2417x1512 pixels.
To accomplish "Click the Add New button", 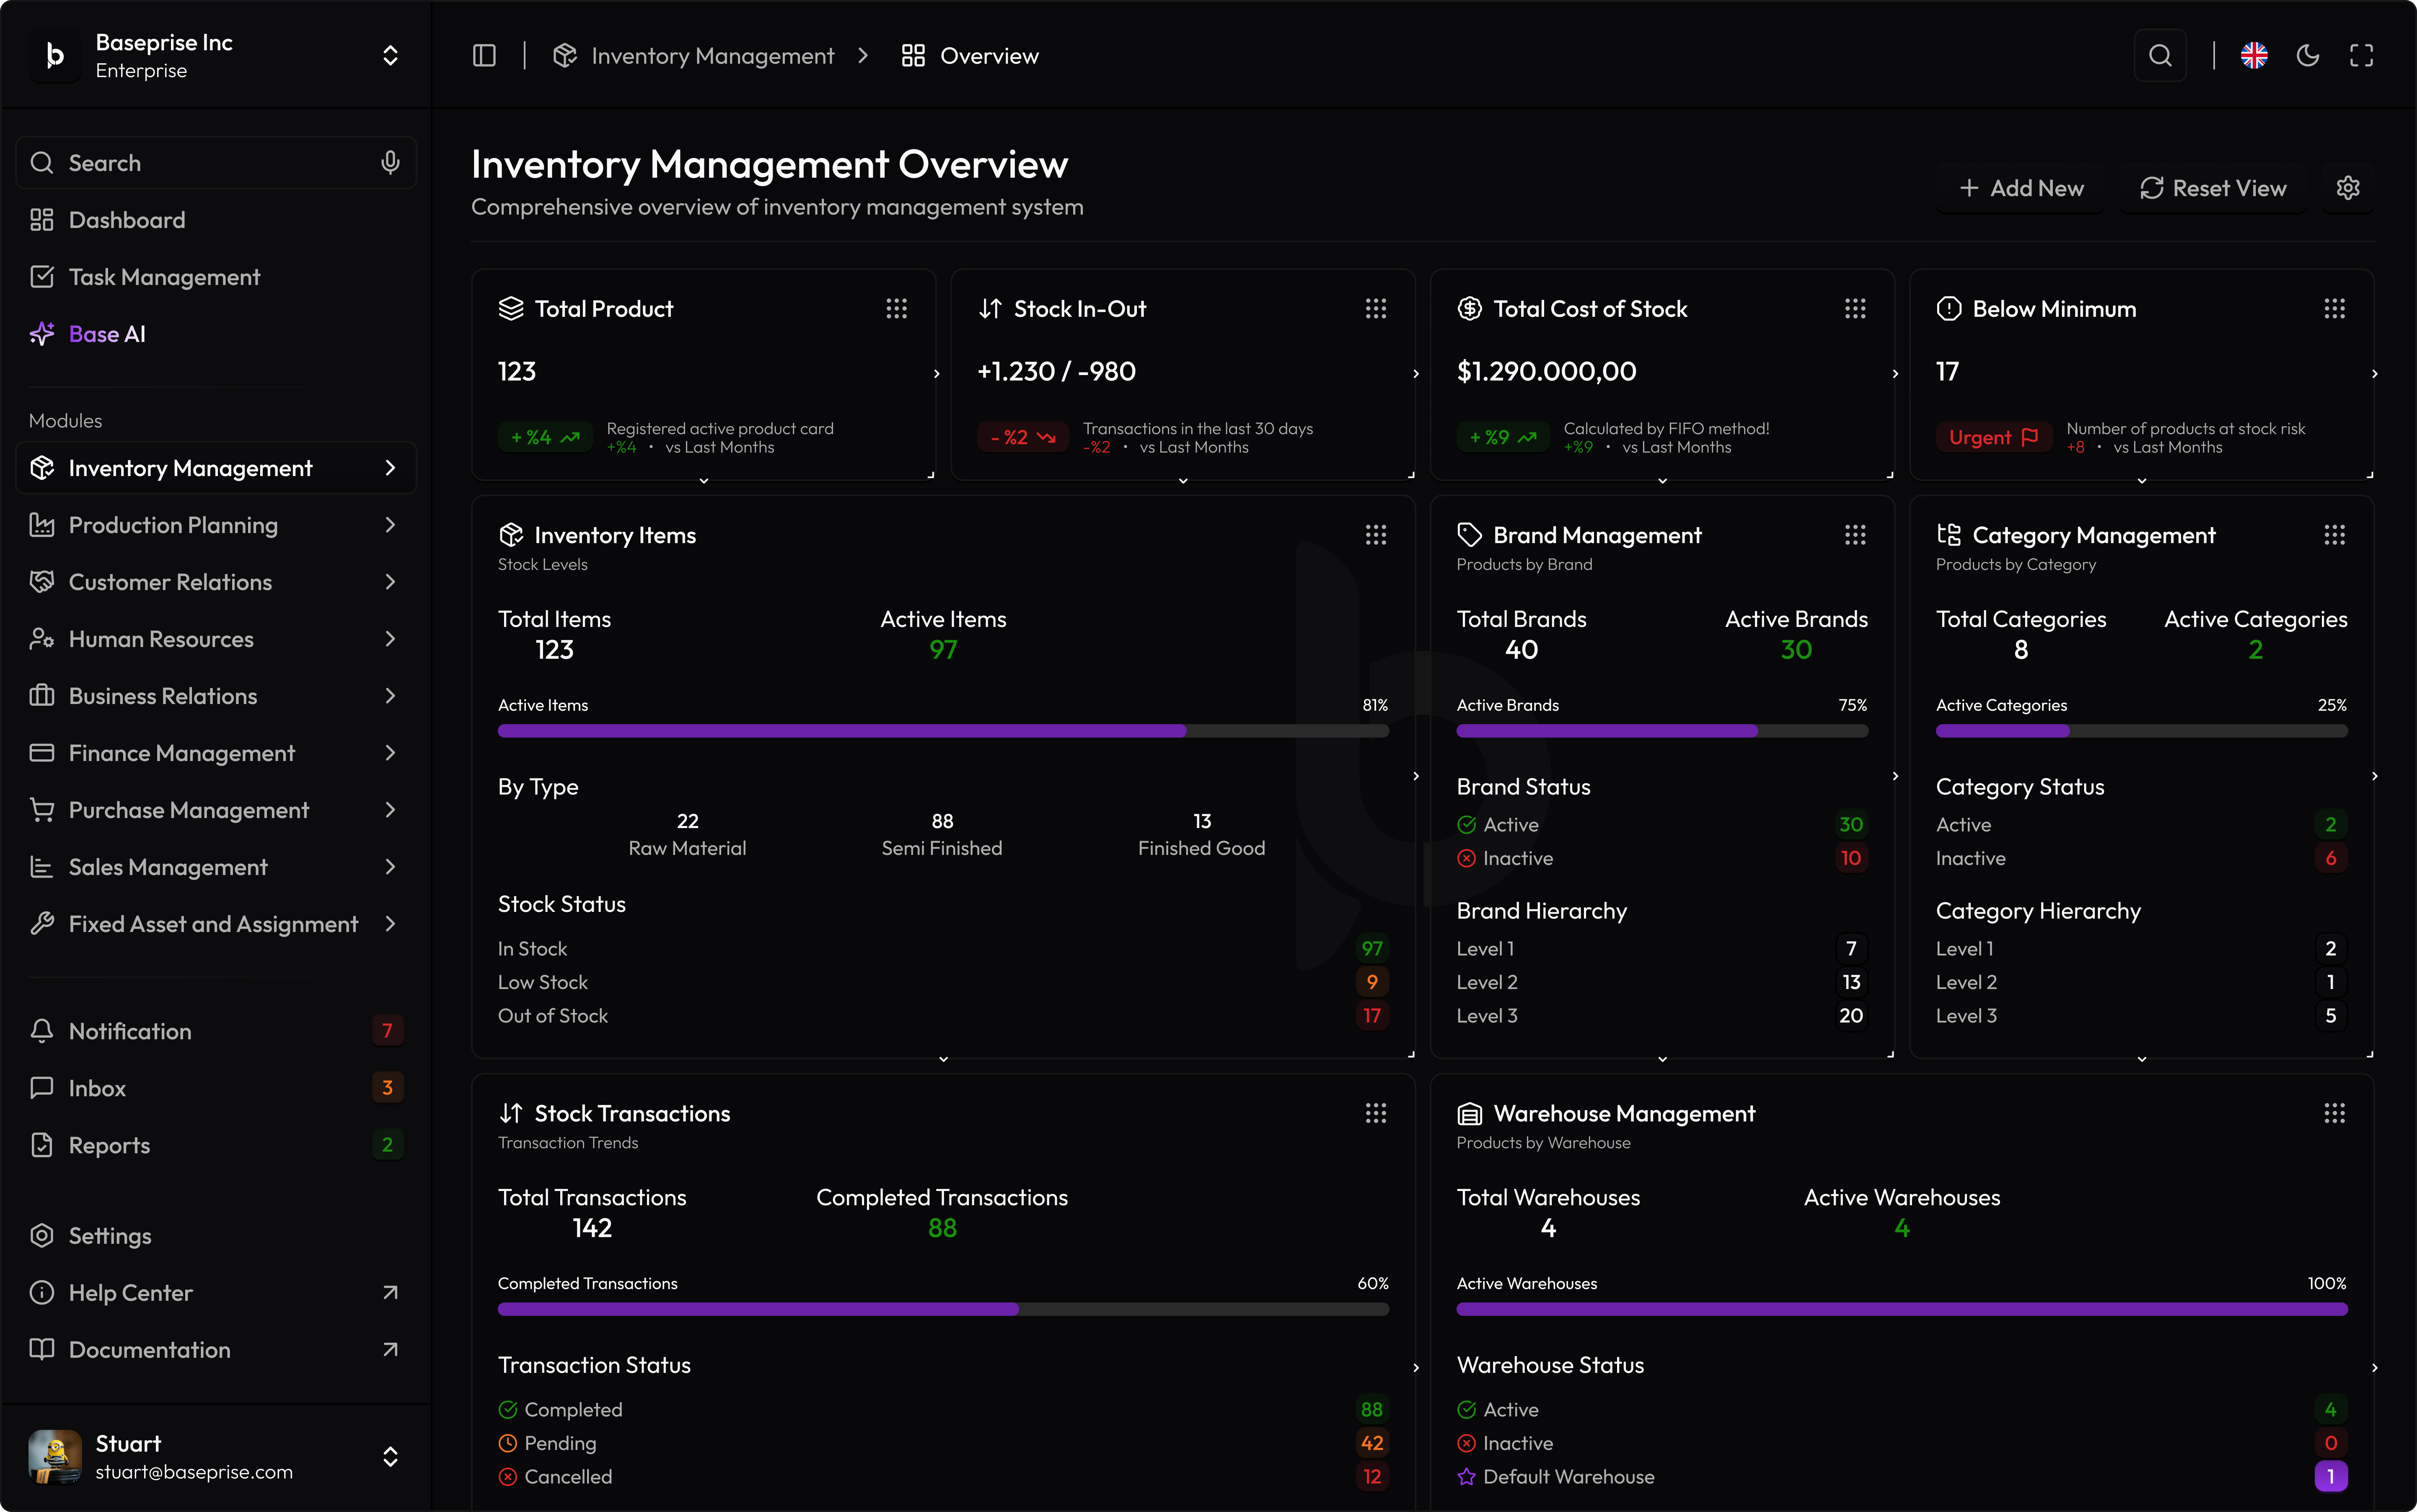I will point(2021,188).
